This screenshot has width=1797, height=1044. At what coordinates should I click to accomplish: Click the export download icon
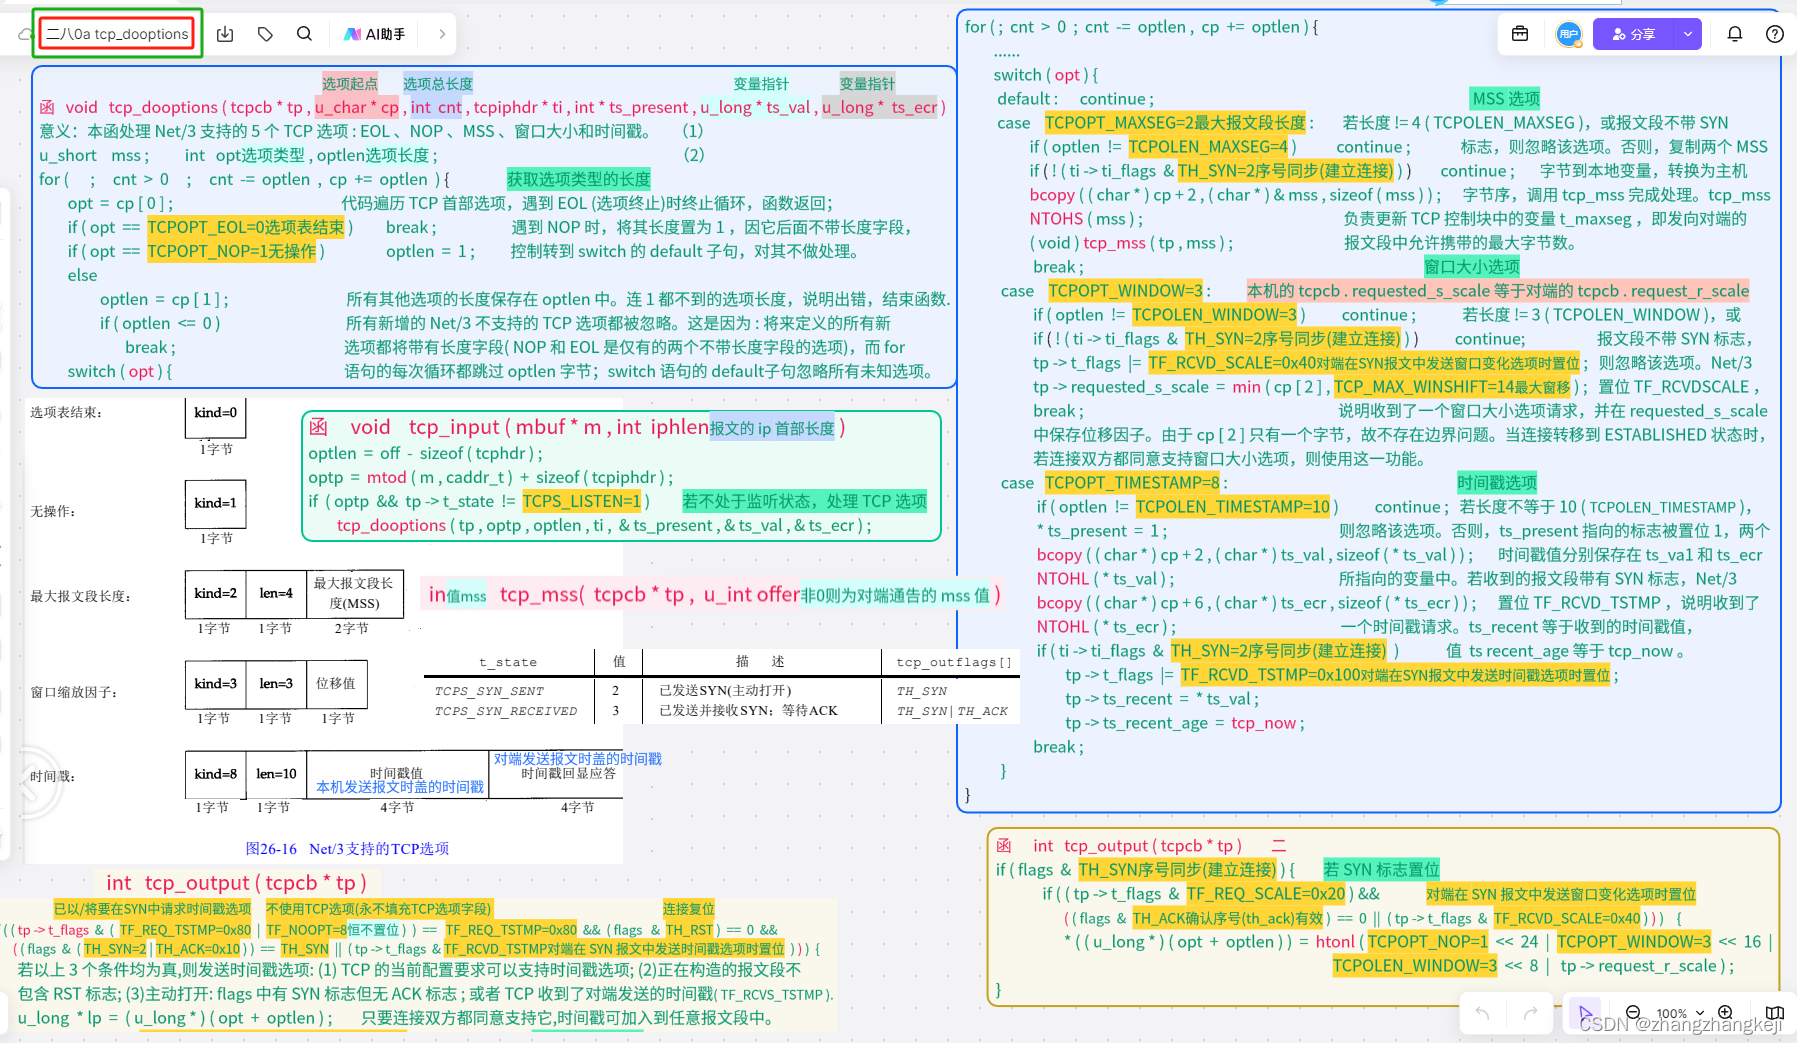[x=225, y=34]
